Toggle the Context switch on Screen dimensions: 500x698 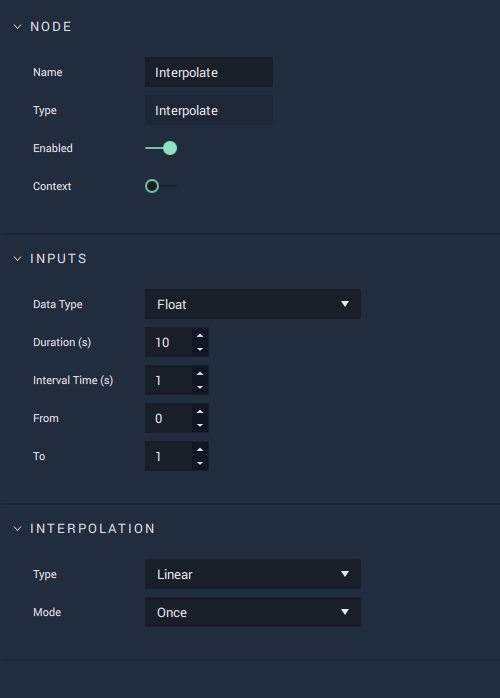coord(161,186)
